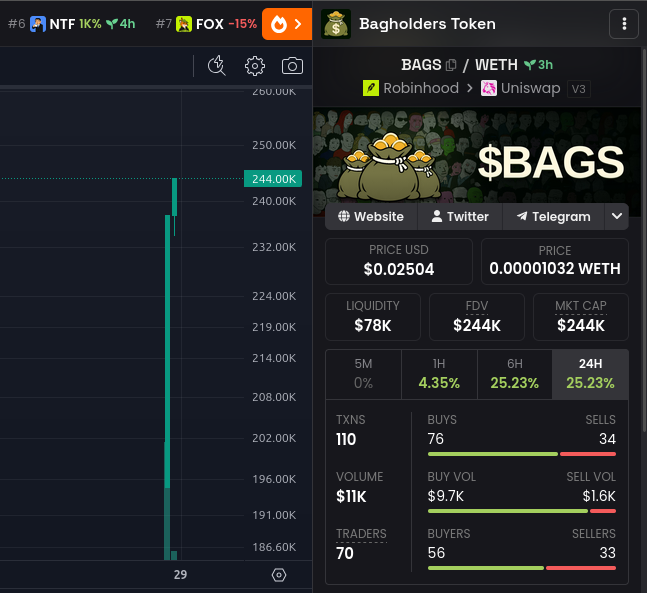Image resolution: width=647 pixels, height=593 pixels.
Task: Click the WETH quote token label
Action: tap(496, 65)
